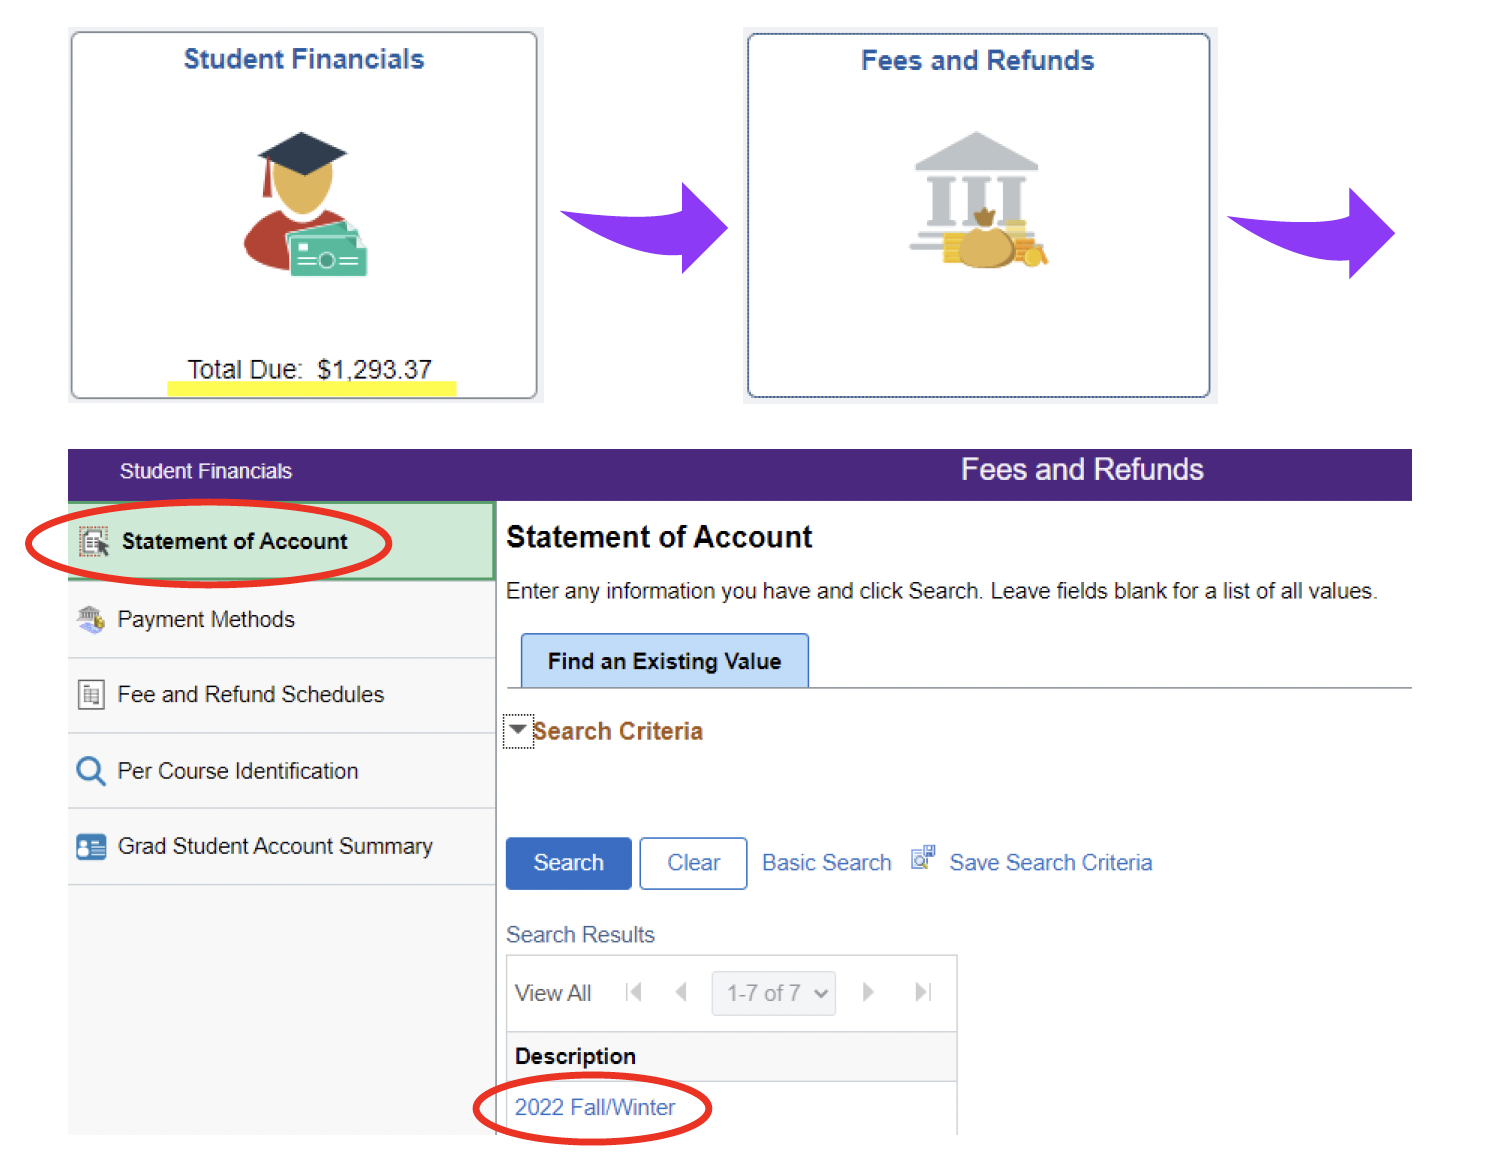Click the Clear button
This screenshot has width=1486, height=1170.
click(692, 862)
